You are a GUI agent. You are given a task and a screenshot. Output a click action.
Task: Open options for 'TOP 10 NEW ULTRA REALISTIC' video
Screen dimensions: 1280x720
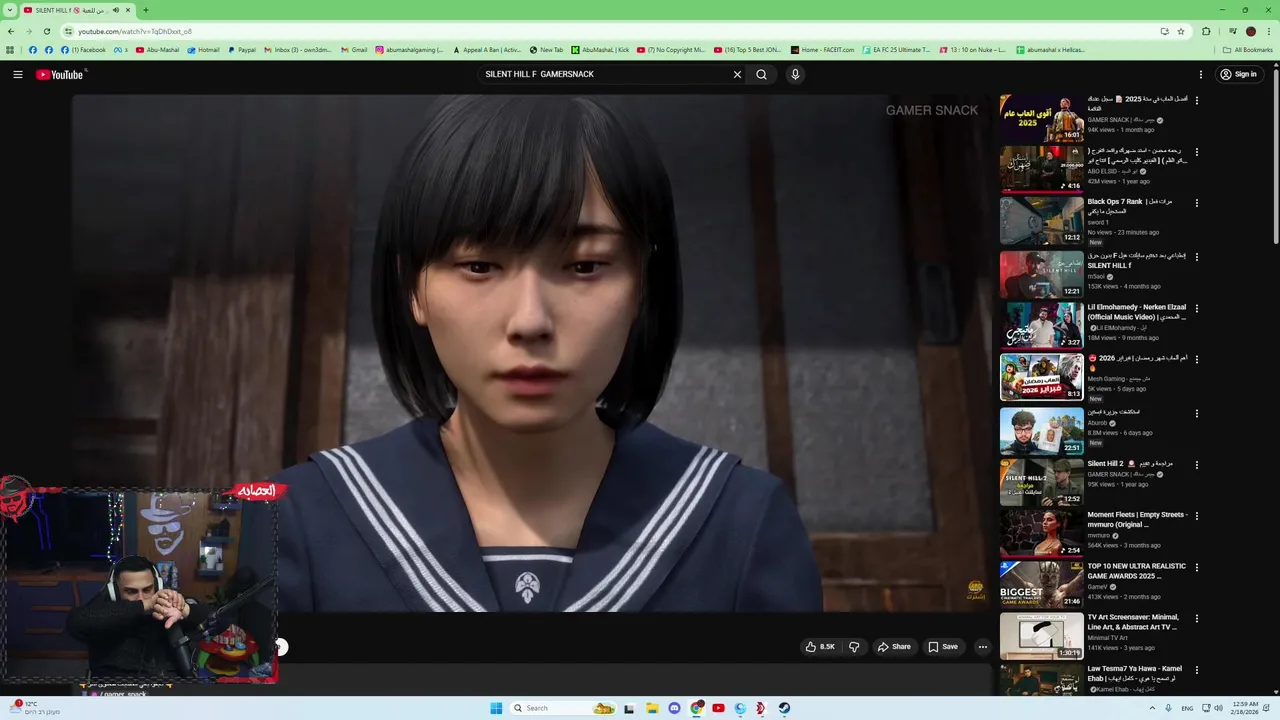1197,567
